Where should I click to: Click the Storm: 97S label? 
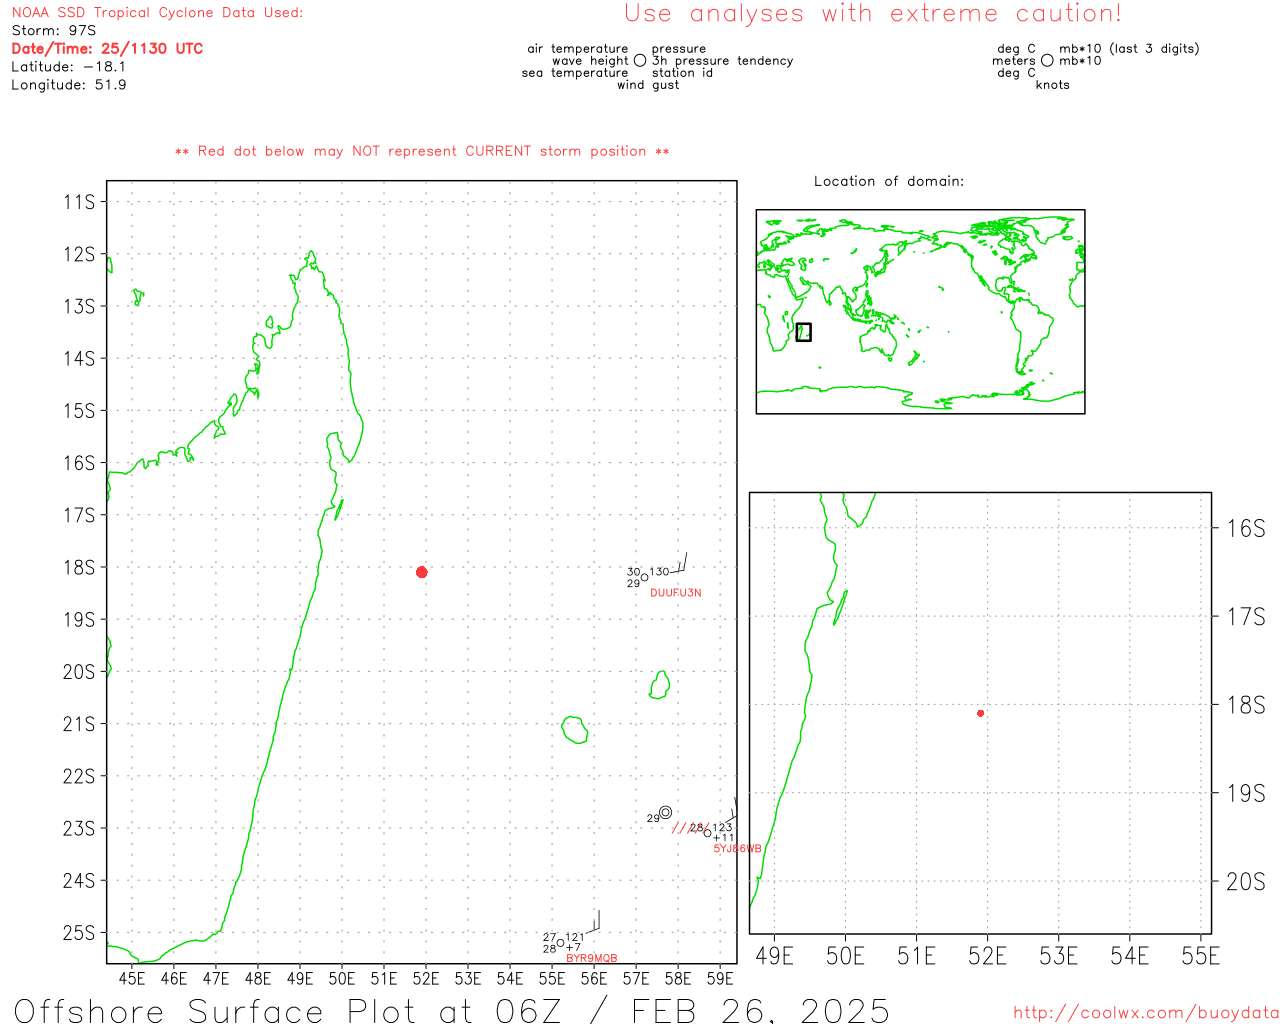point(54,30)
